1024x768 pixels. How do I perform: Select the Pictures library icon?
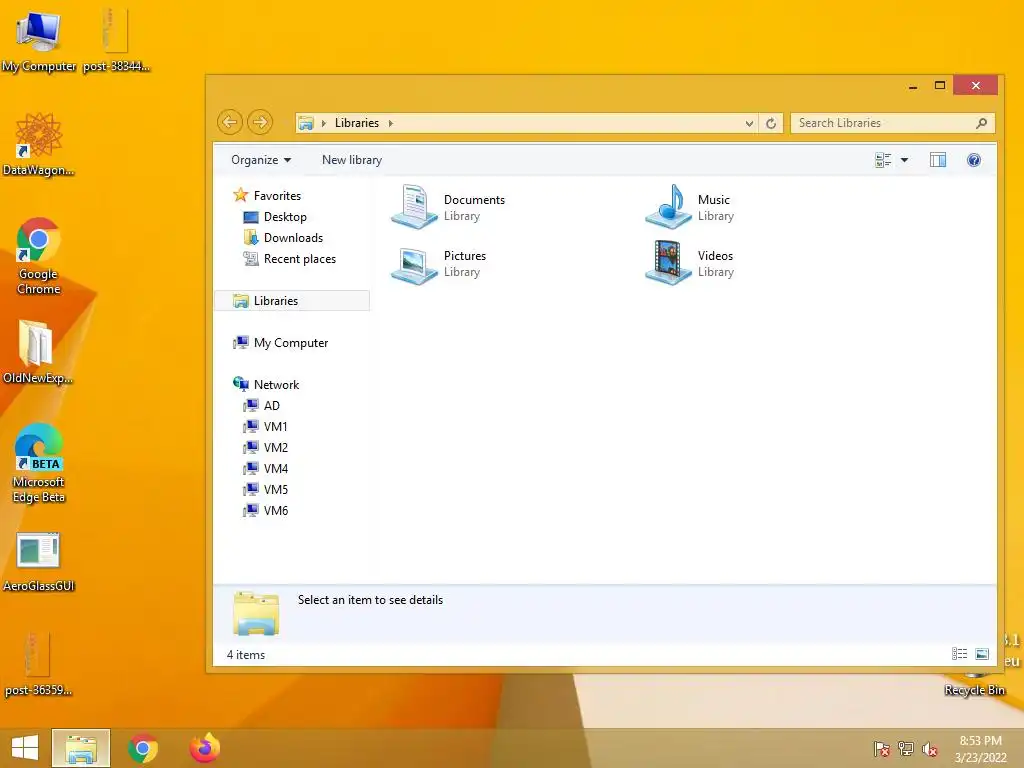[414, 264]
